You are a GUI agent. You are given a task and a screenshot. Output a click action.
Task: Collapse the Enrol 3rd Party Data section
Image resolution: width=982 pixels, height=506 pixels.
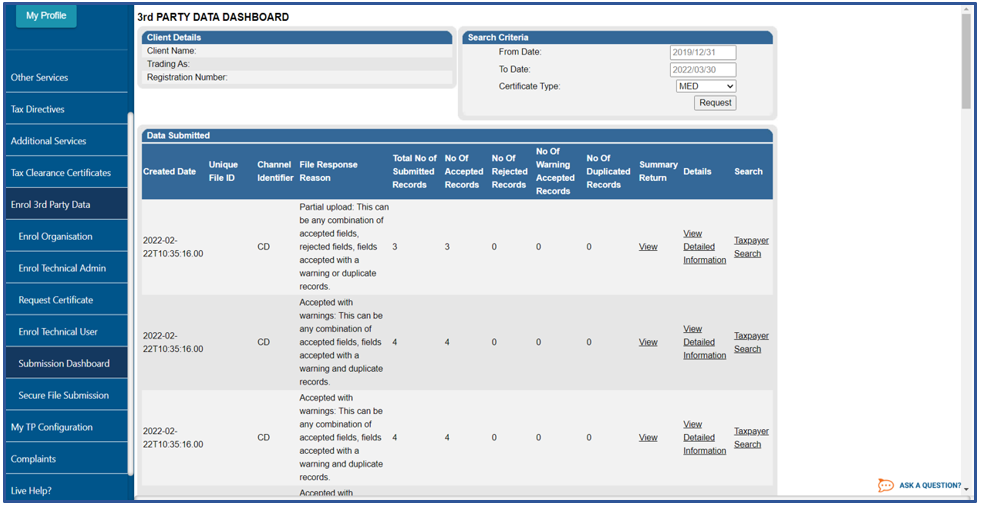pyautogui.click(x=50, y=205)
